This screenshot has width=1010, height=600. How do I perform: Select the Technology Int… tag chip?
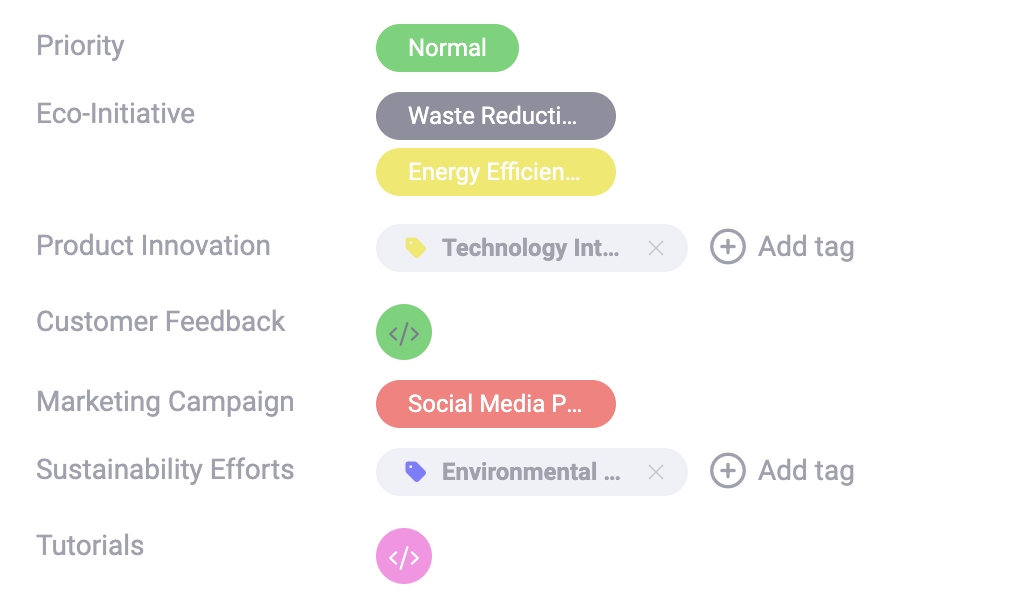530,248
